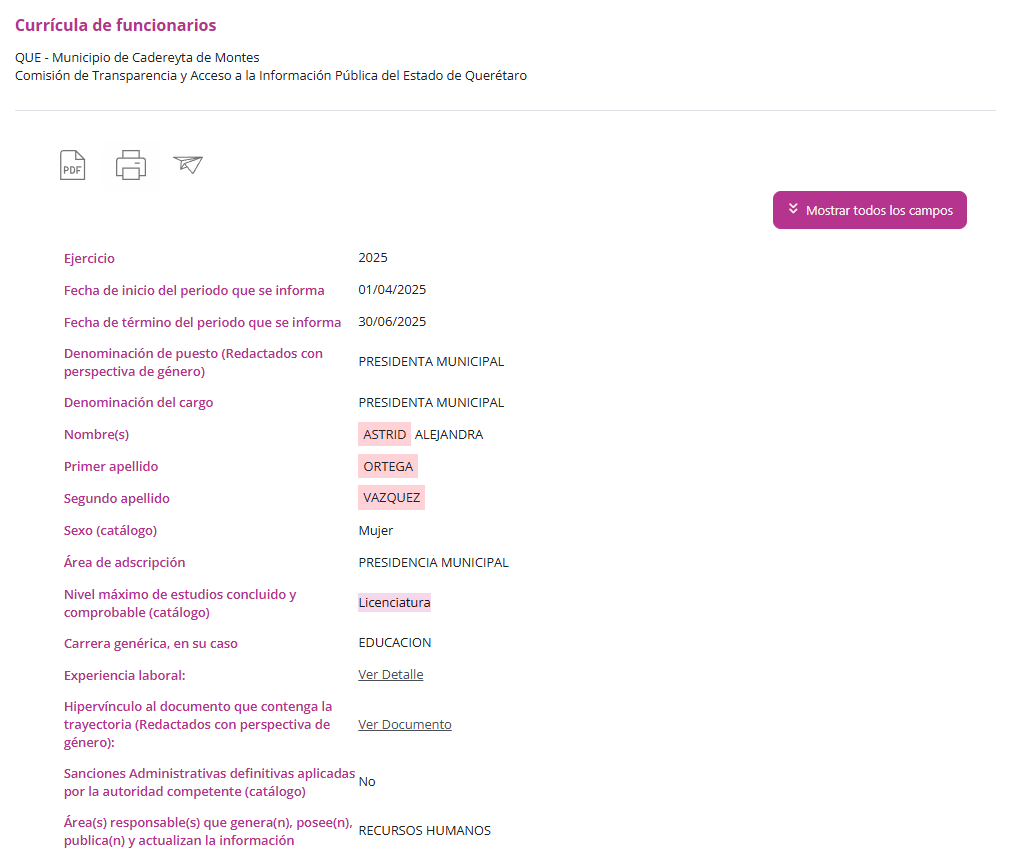1022x858 pixels.
Task: Open the Ver Documento link
Action: point(404,725)
